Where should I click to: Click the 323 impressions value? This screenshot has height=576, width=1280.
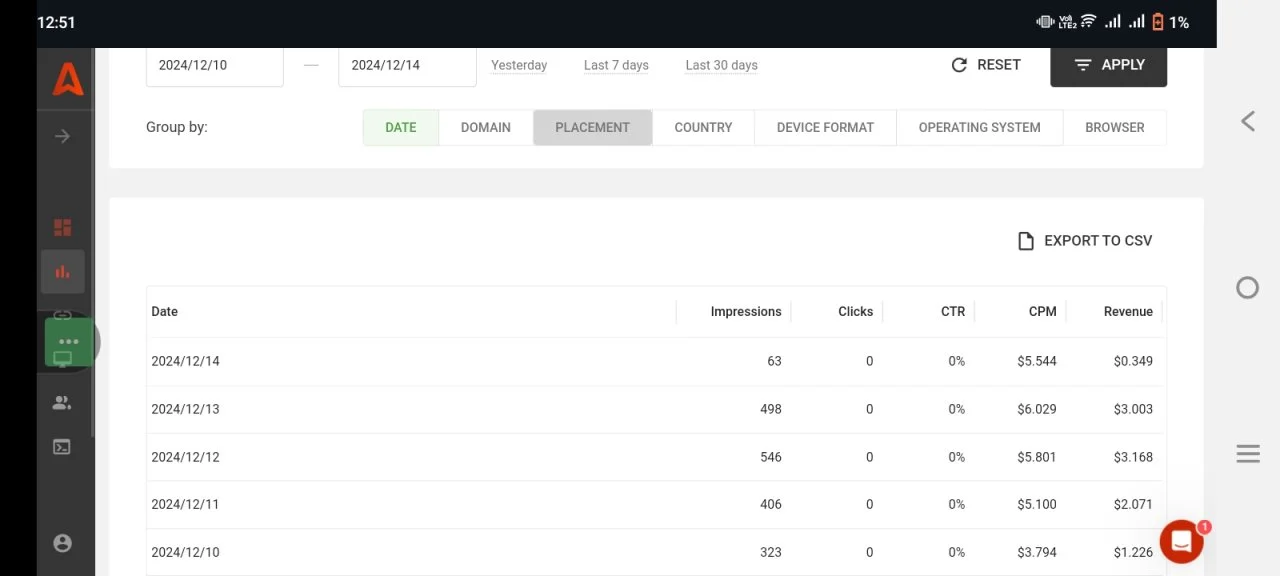click(x=771, y=552)
